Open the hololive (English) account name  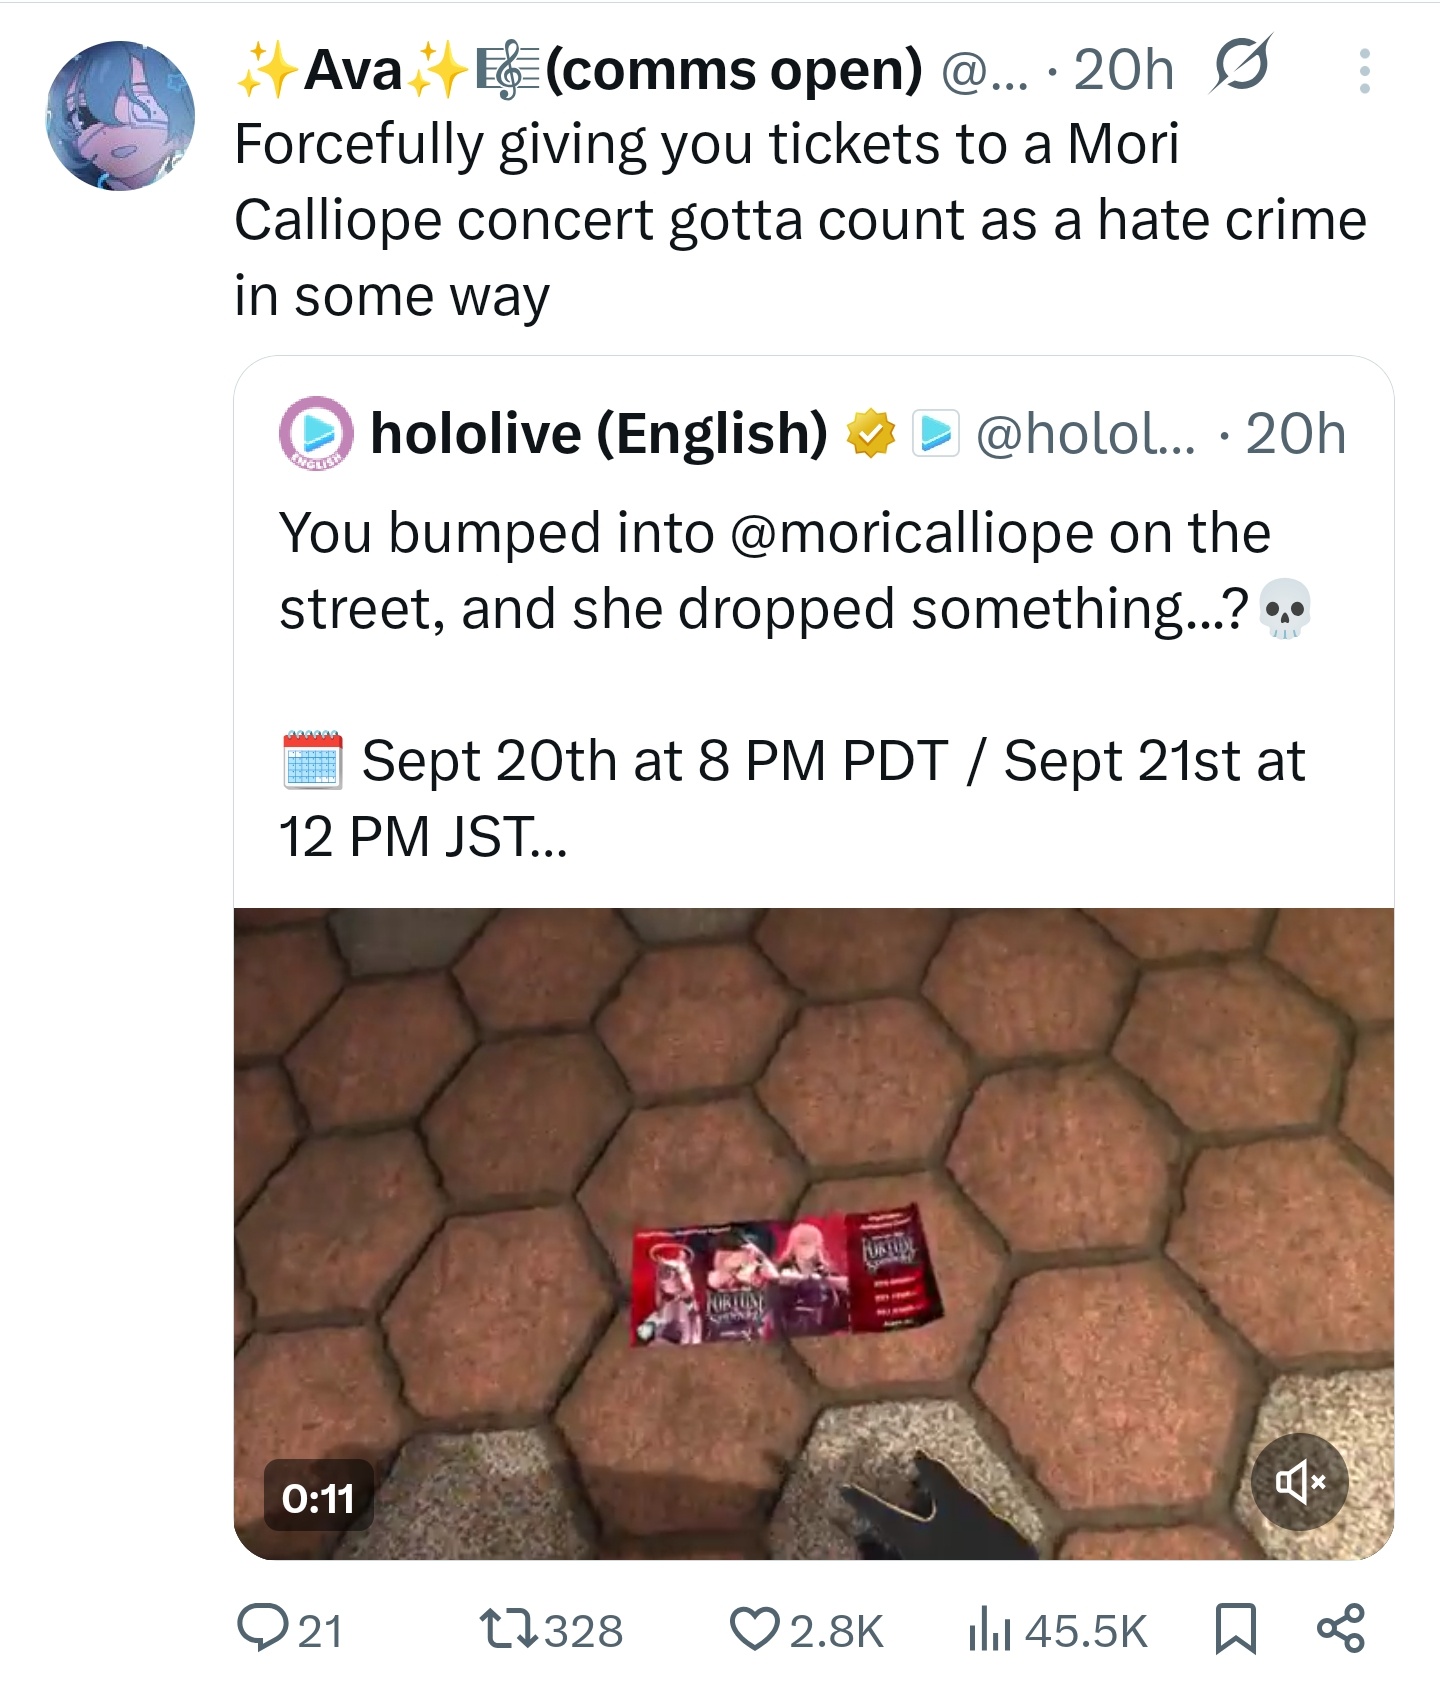click(599, 433)
